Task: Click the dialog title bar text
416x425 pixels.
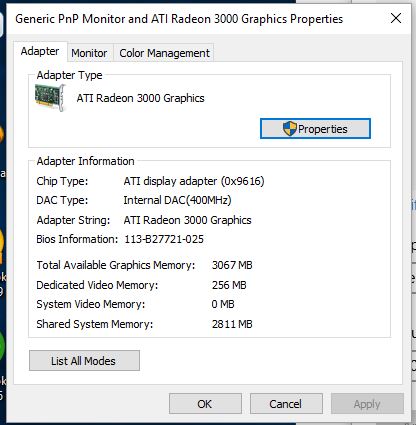Action: click(179, 19)
